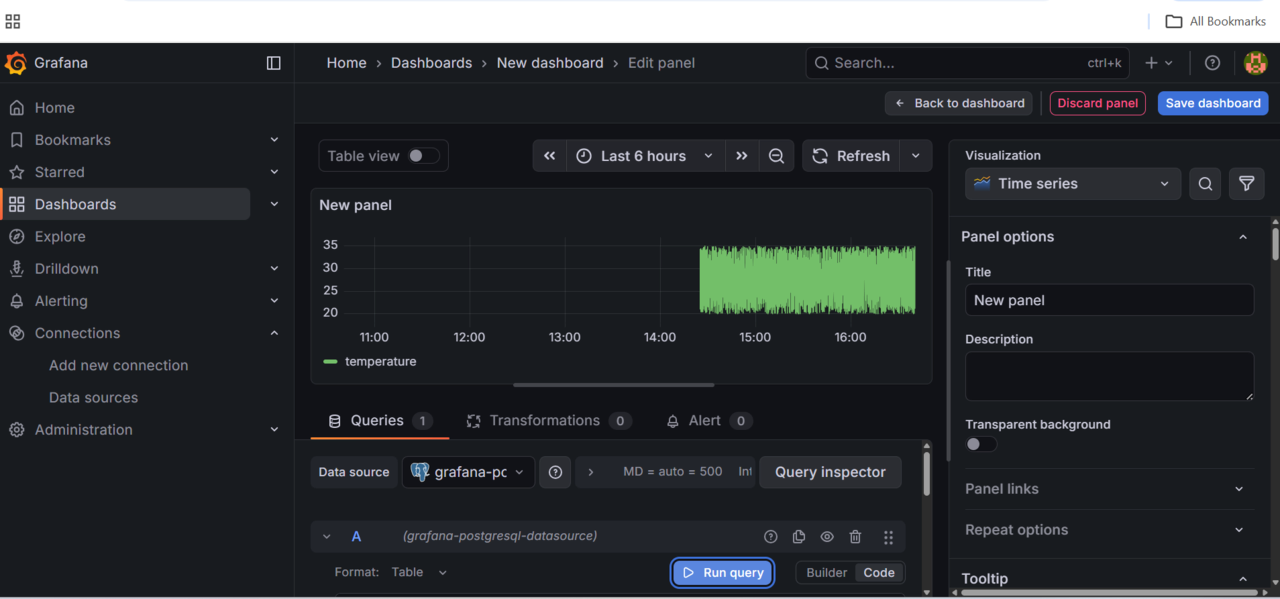Open the Last 6 hours time range picker
Image resolution: width=1280 pixels, height=599 pixels.
click(645, 155)
